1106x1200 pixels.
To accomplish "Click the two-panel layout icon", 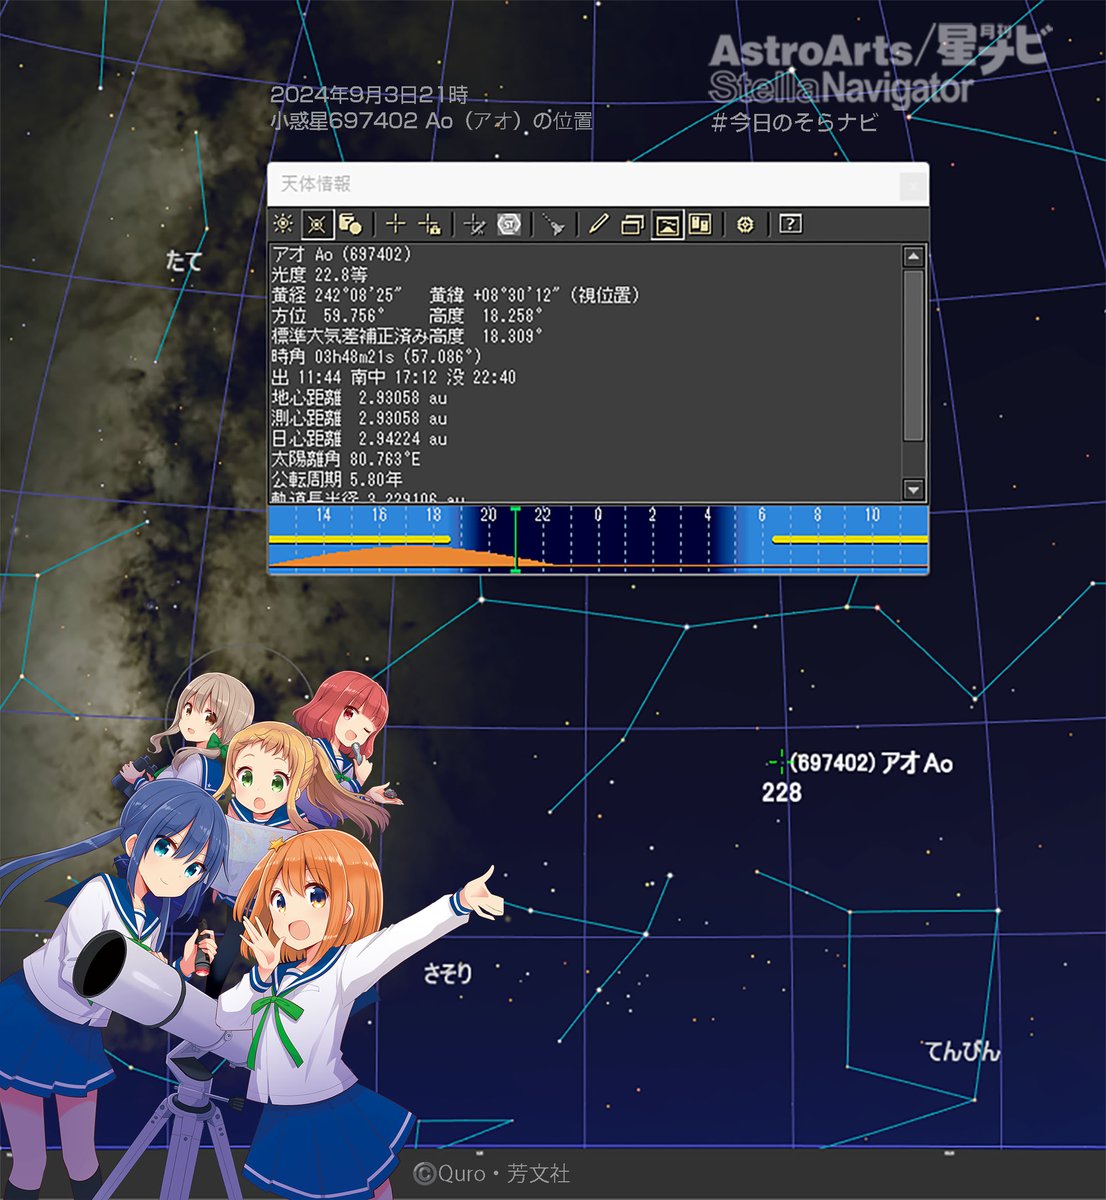I will (700, 224).
